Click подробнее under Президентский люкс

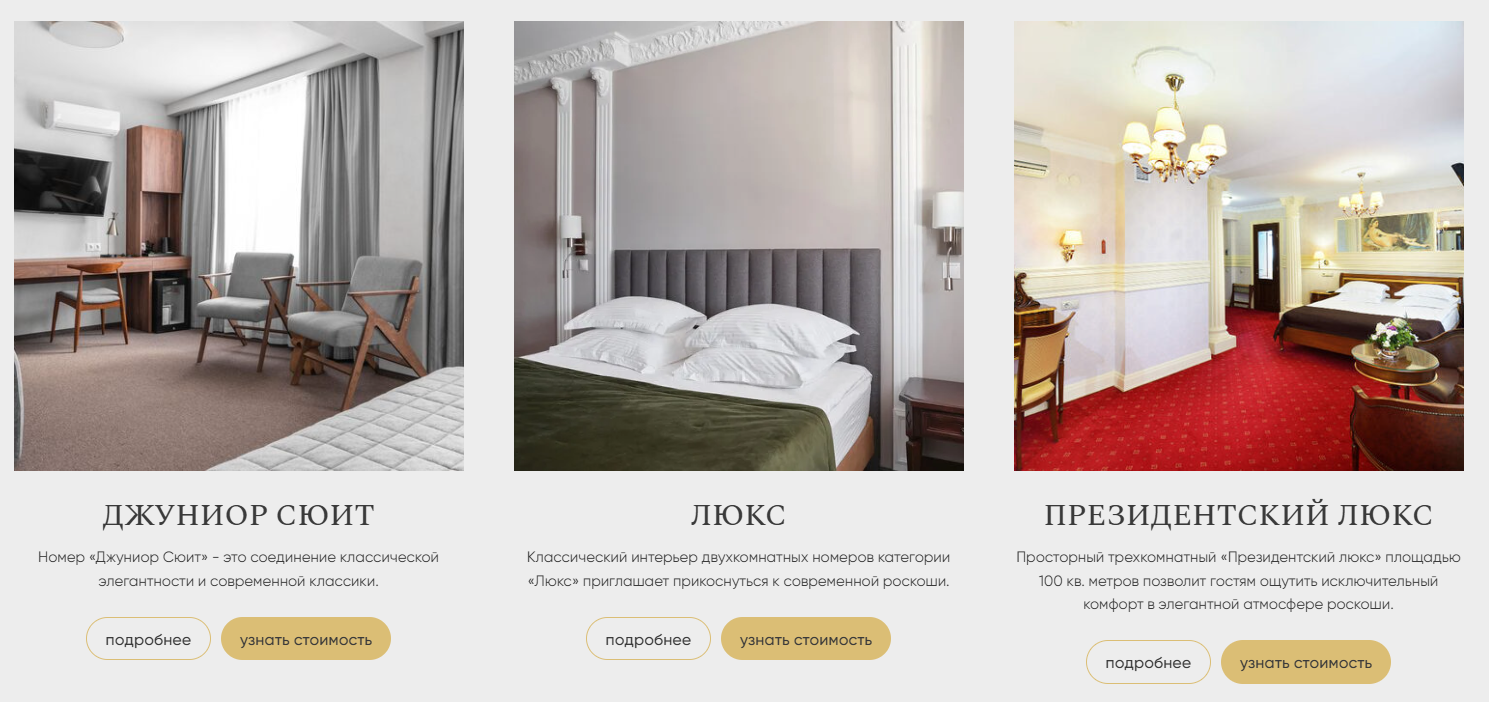pos(1148,662)
